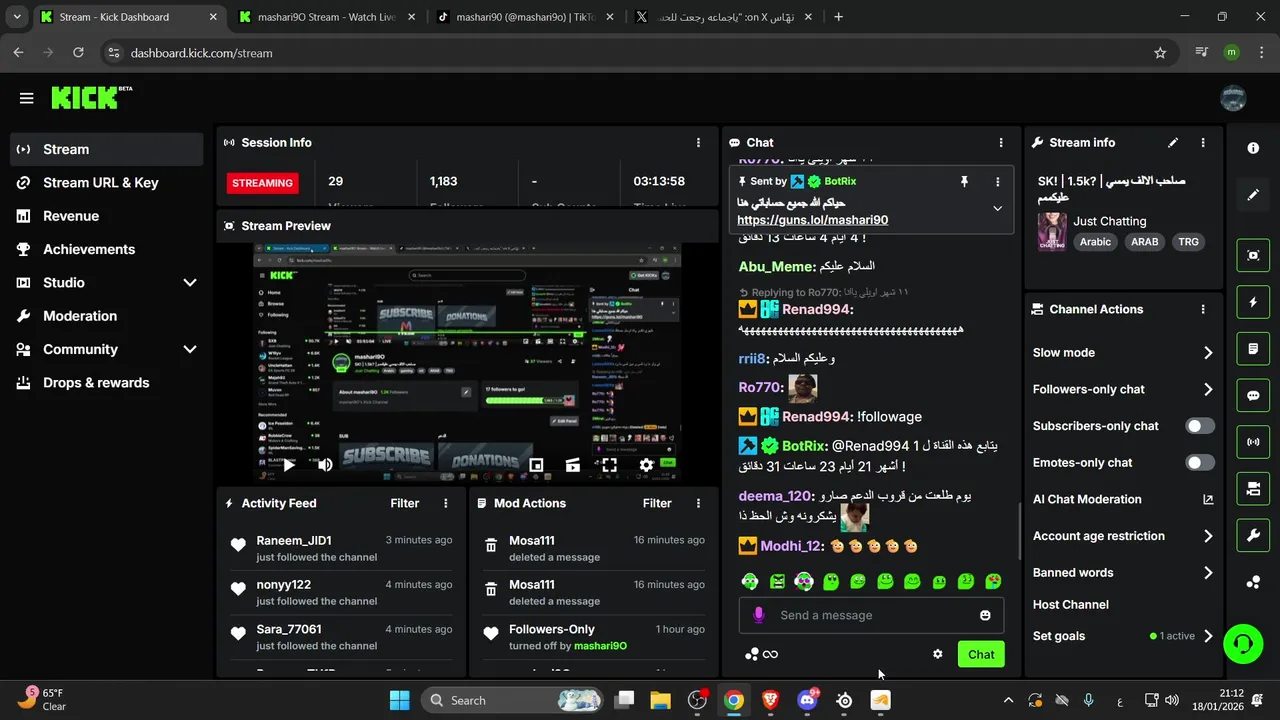Open Discord from the Windows taskbar
The image size is (1280, 720).
coord(808,700)
